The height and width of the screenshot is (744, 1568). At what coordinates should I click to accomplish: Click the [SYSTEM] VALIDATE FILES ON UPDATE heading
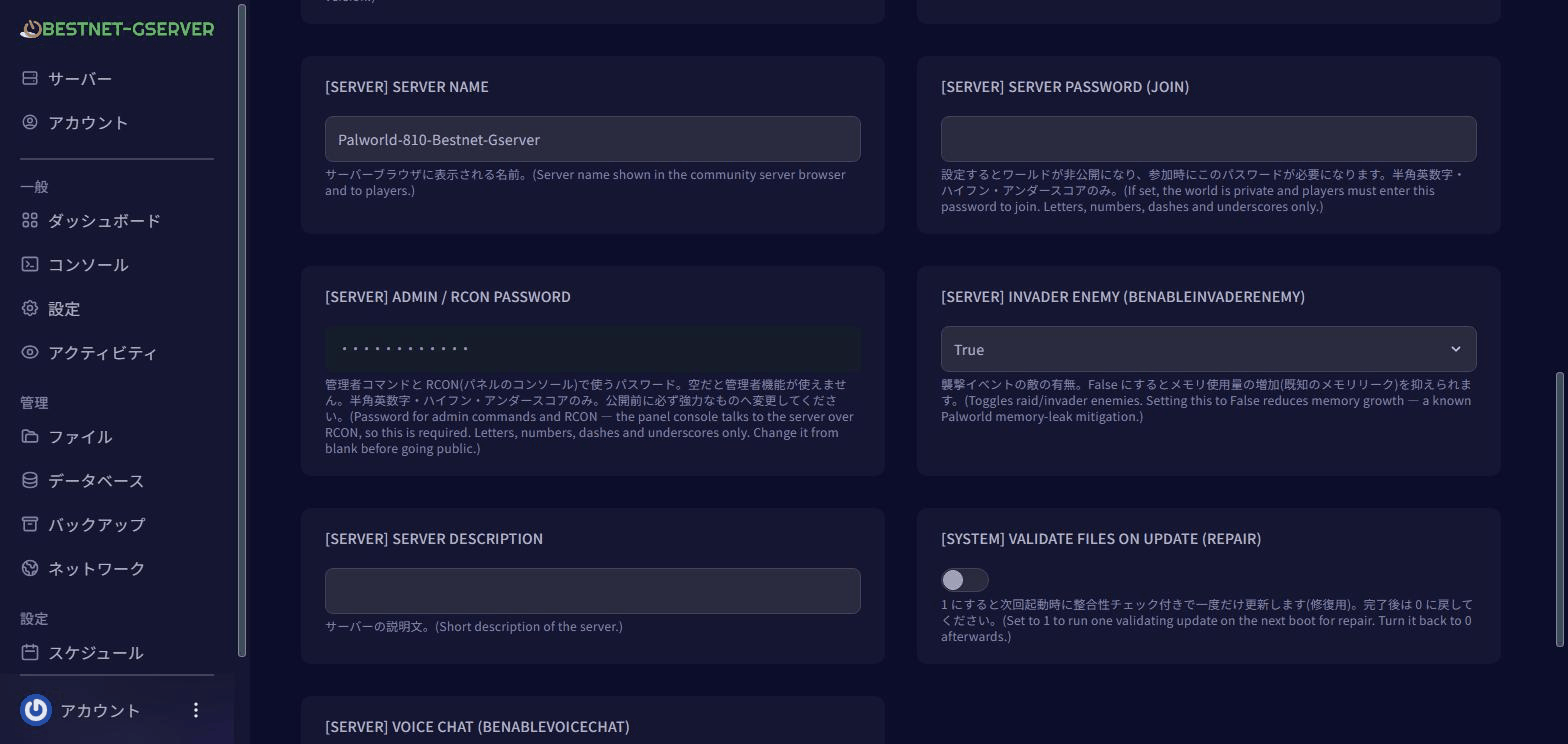point(1101,539)
